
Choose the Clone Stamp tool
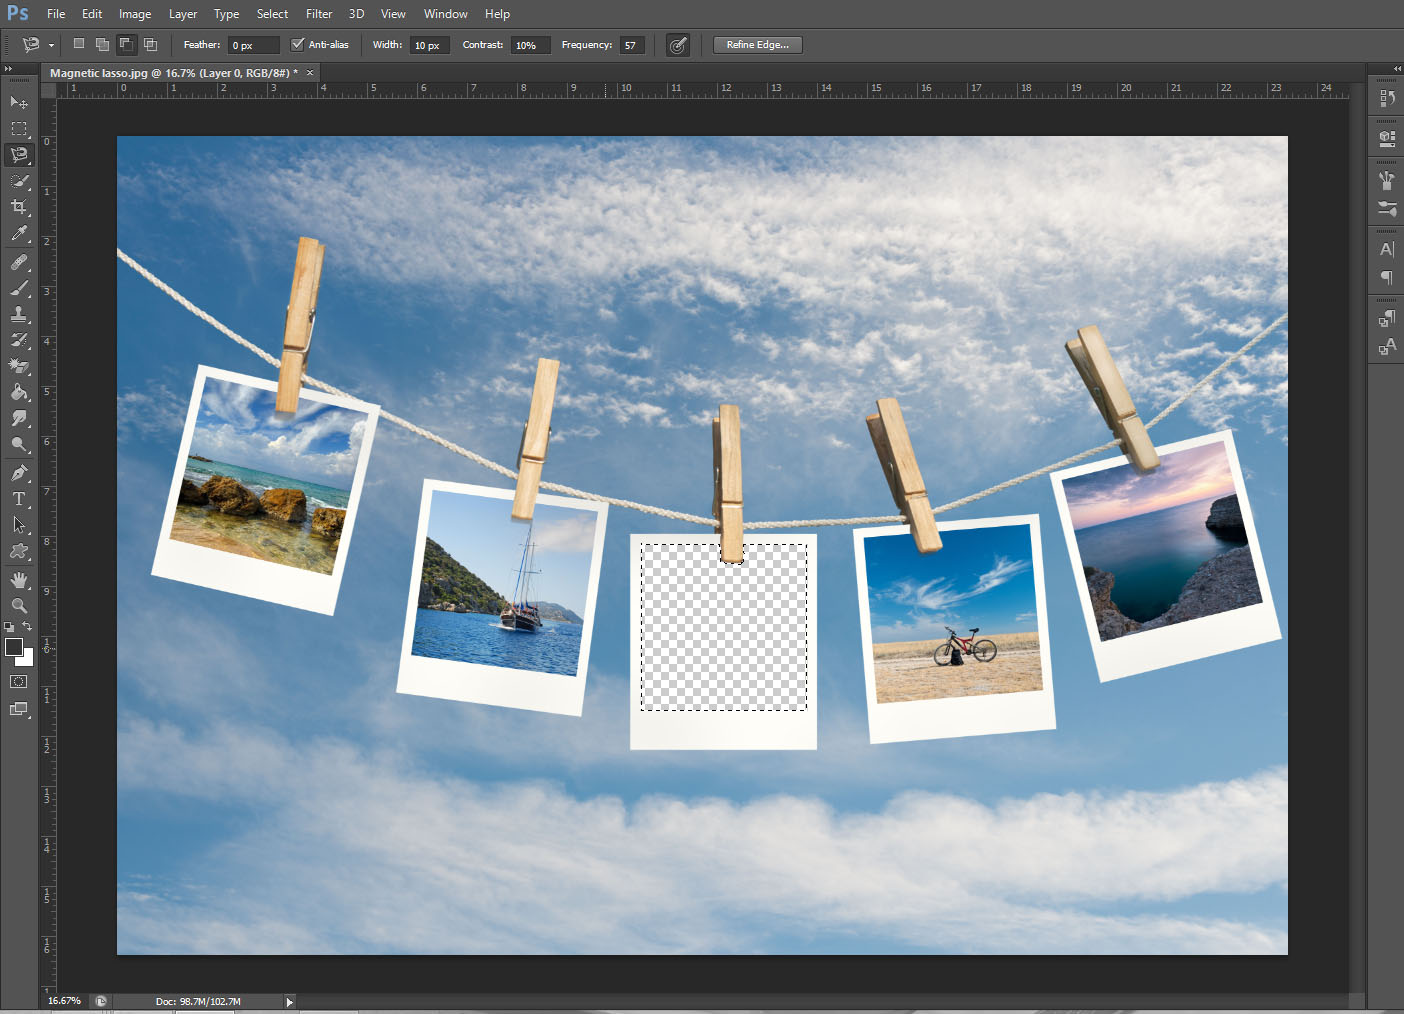click(x=18, y=312)
